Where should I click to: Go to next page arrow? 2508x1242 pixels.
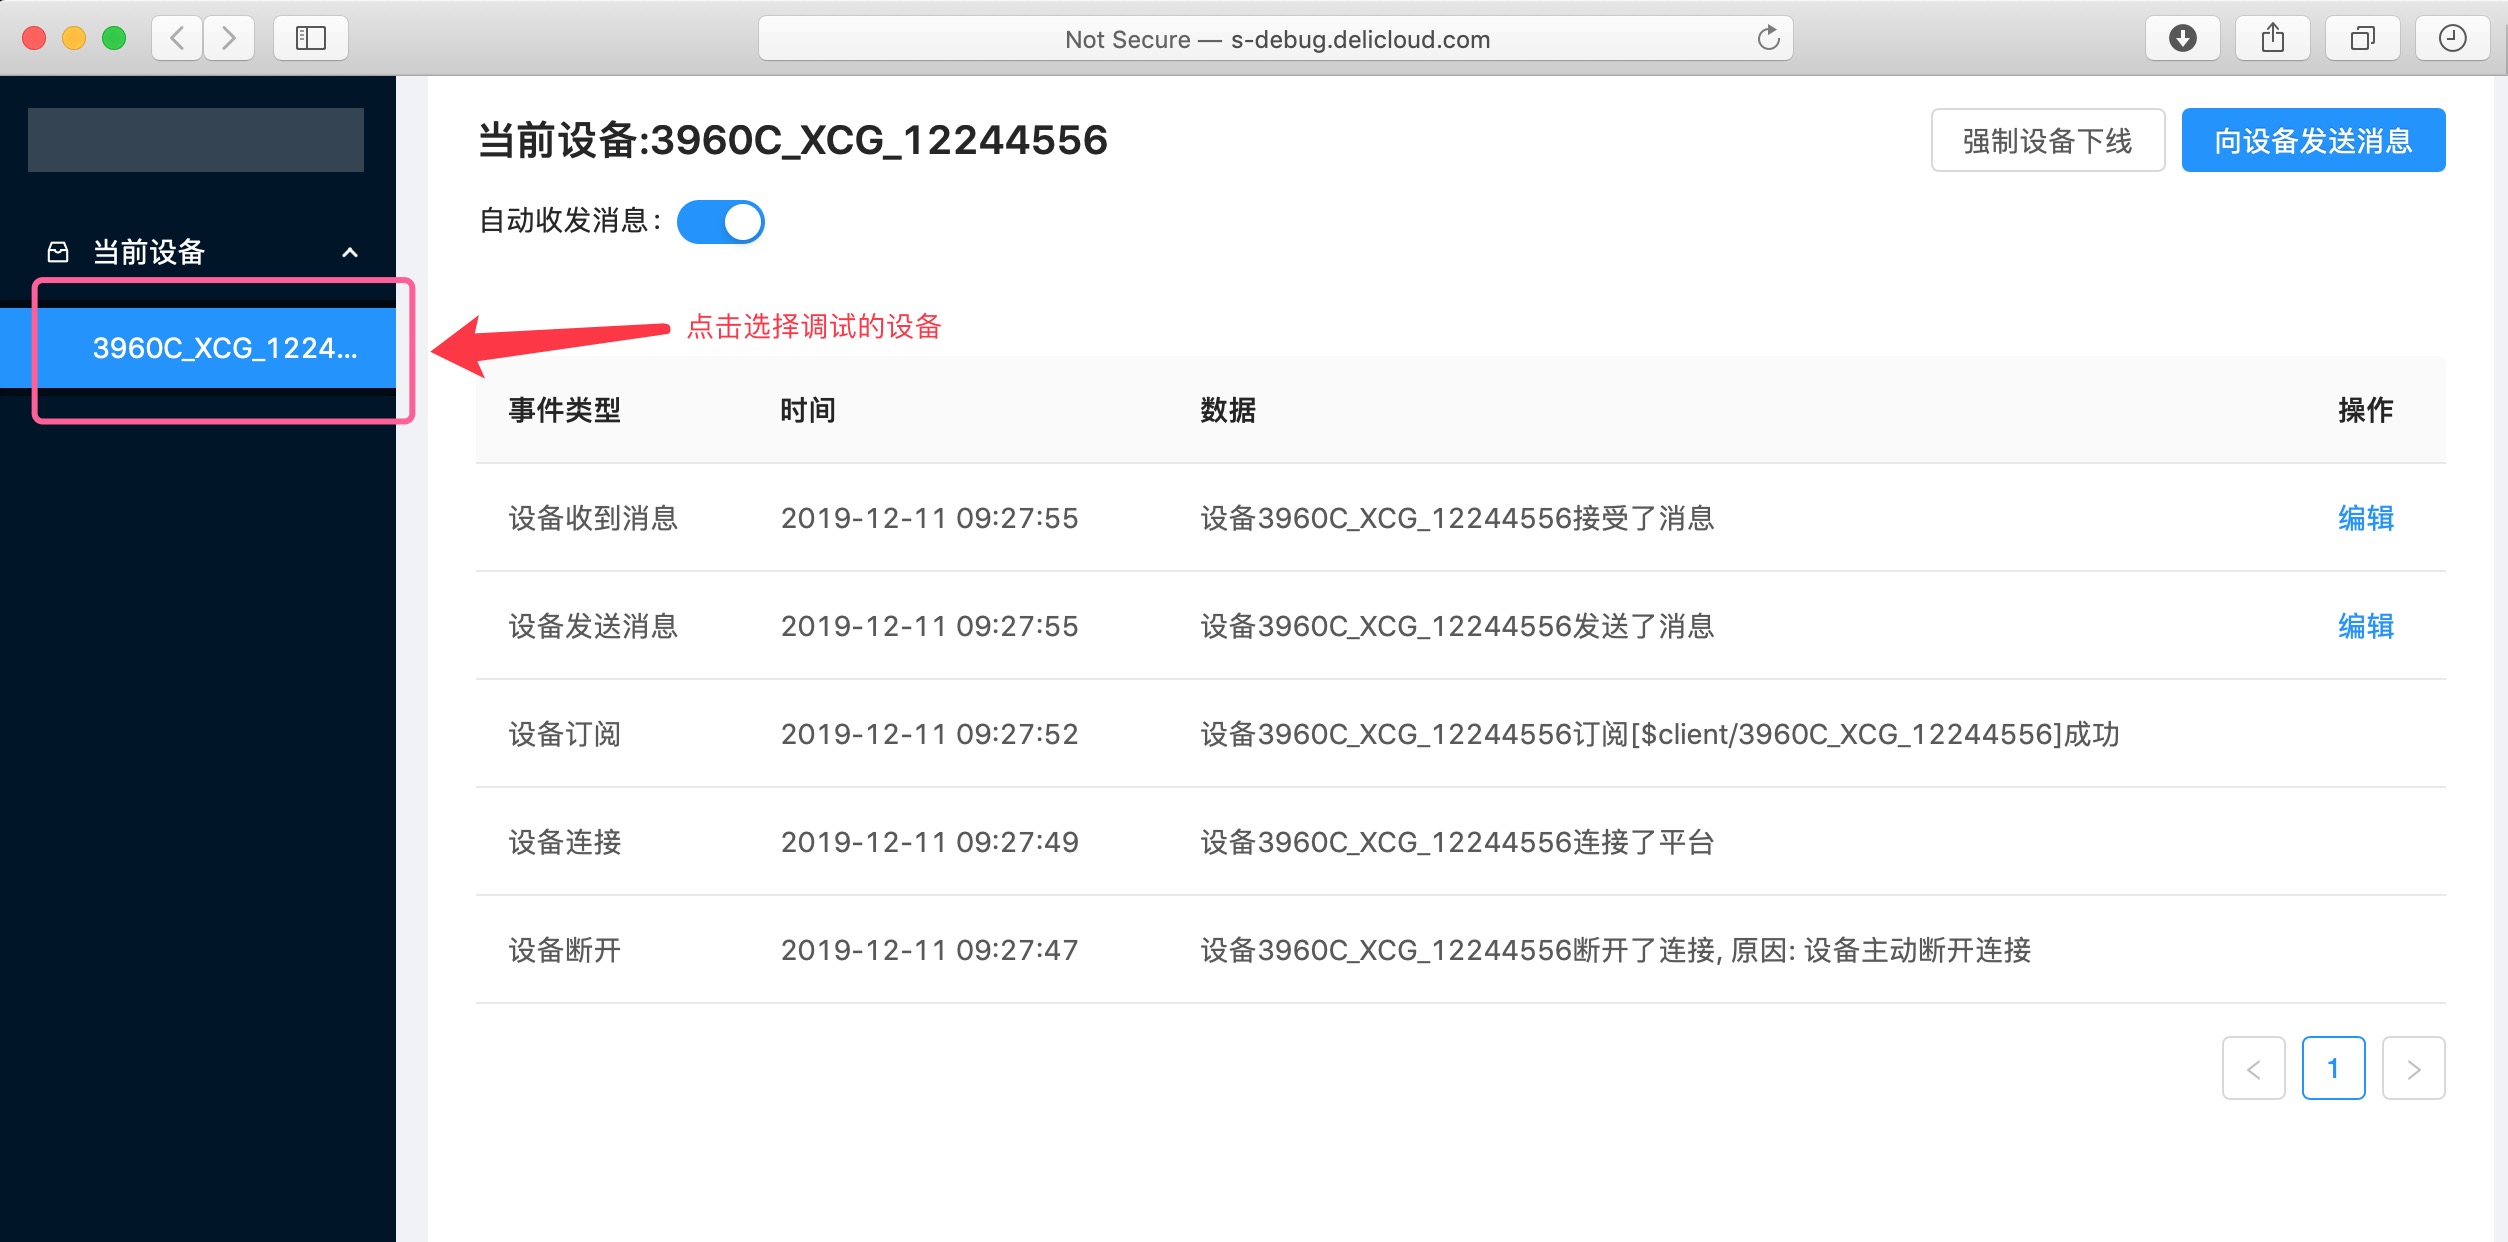[x=2413, y=1069]
